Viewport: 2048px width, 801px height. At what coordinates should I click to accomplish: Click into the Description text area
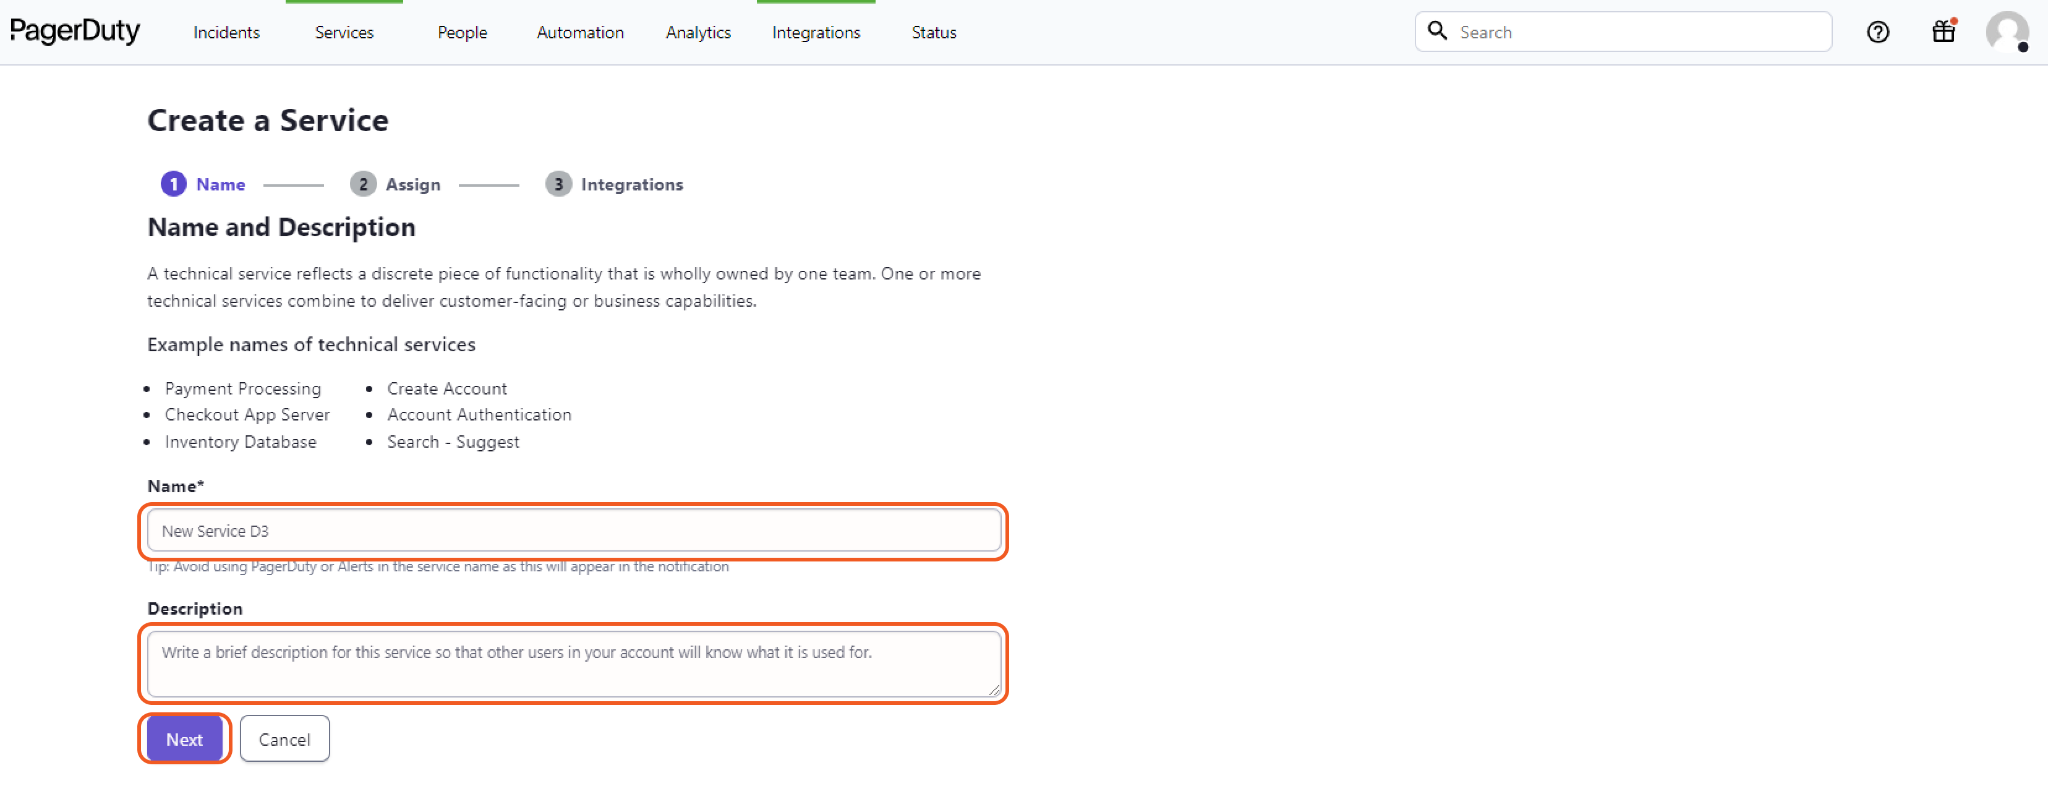point(573,664)
